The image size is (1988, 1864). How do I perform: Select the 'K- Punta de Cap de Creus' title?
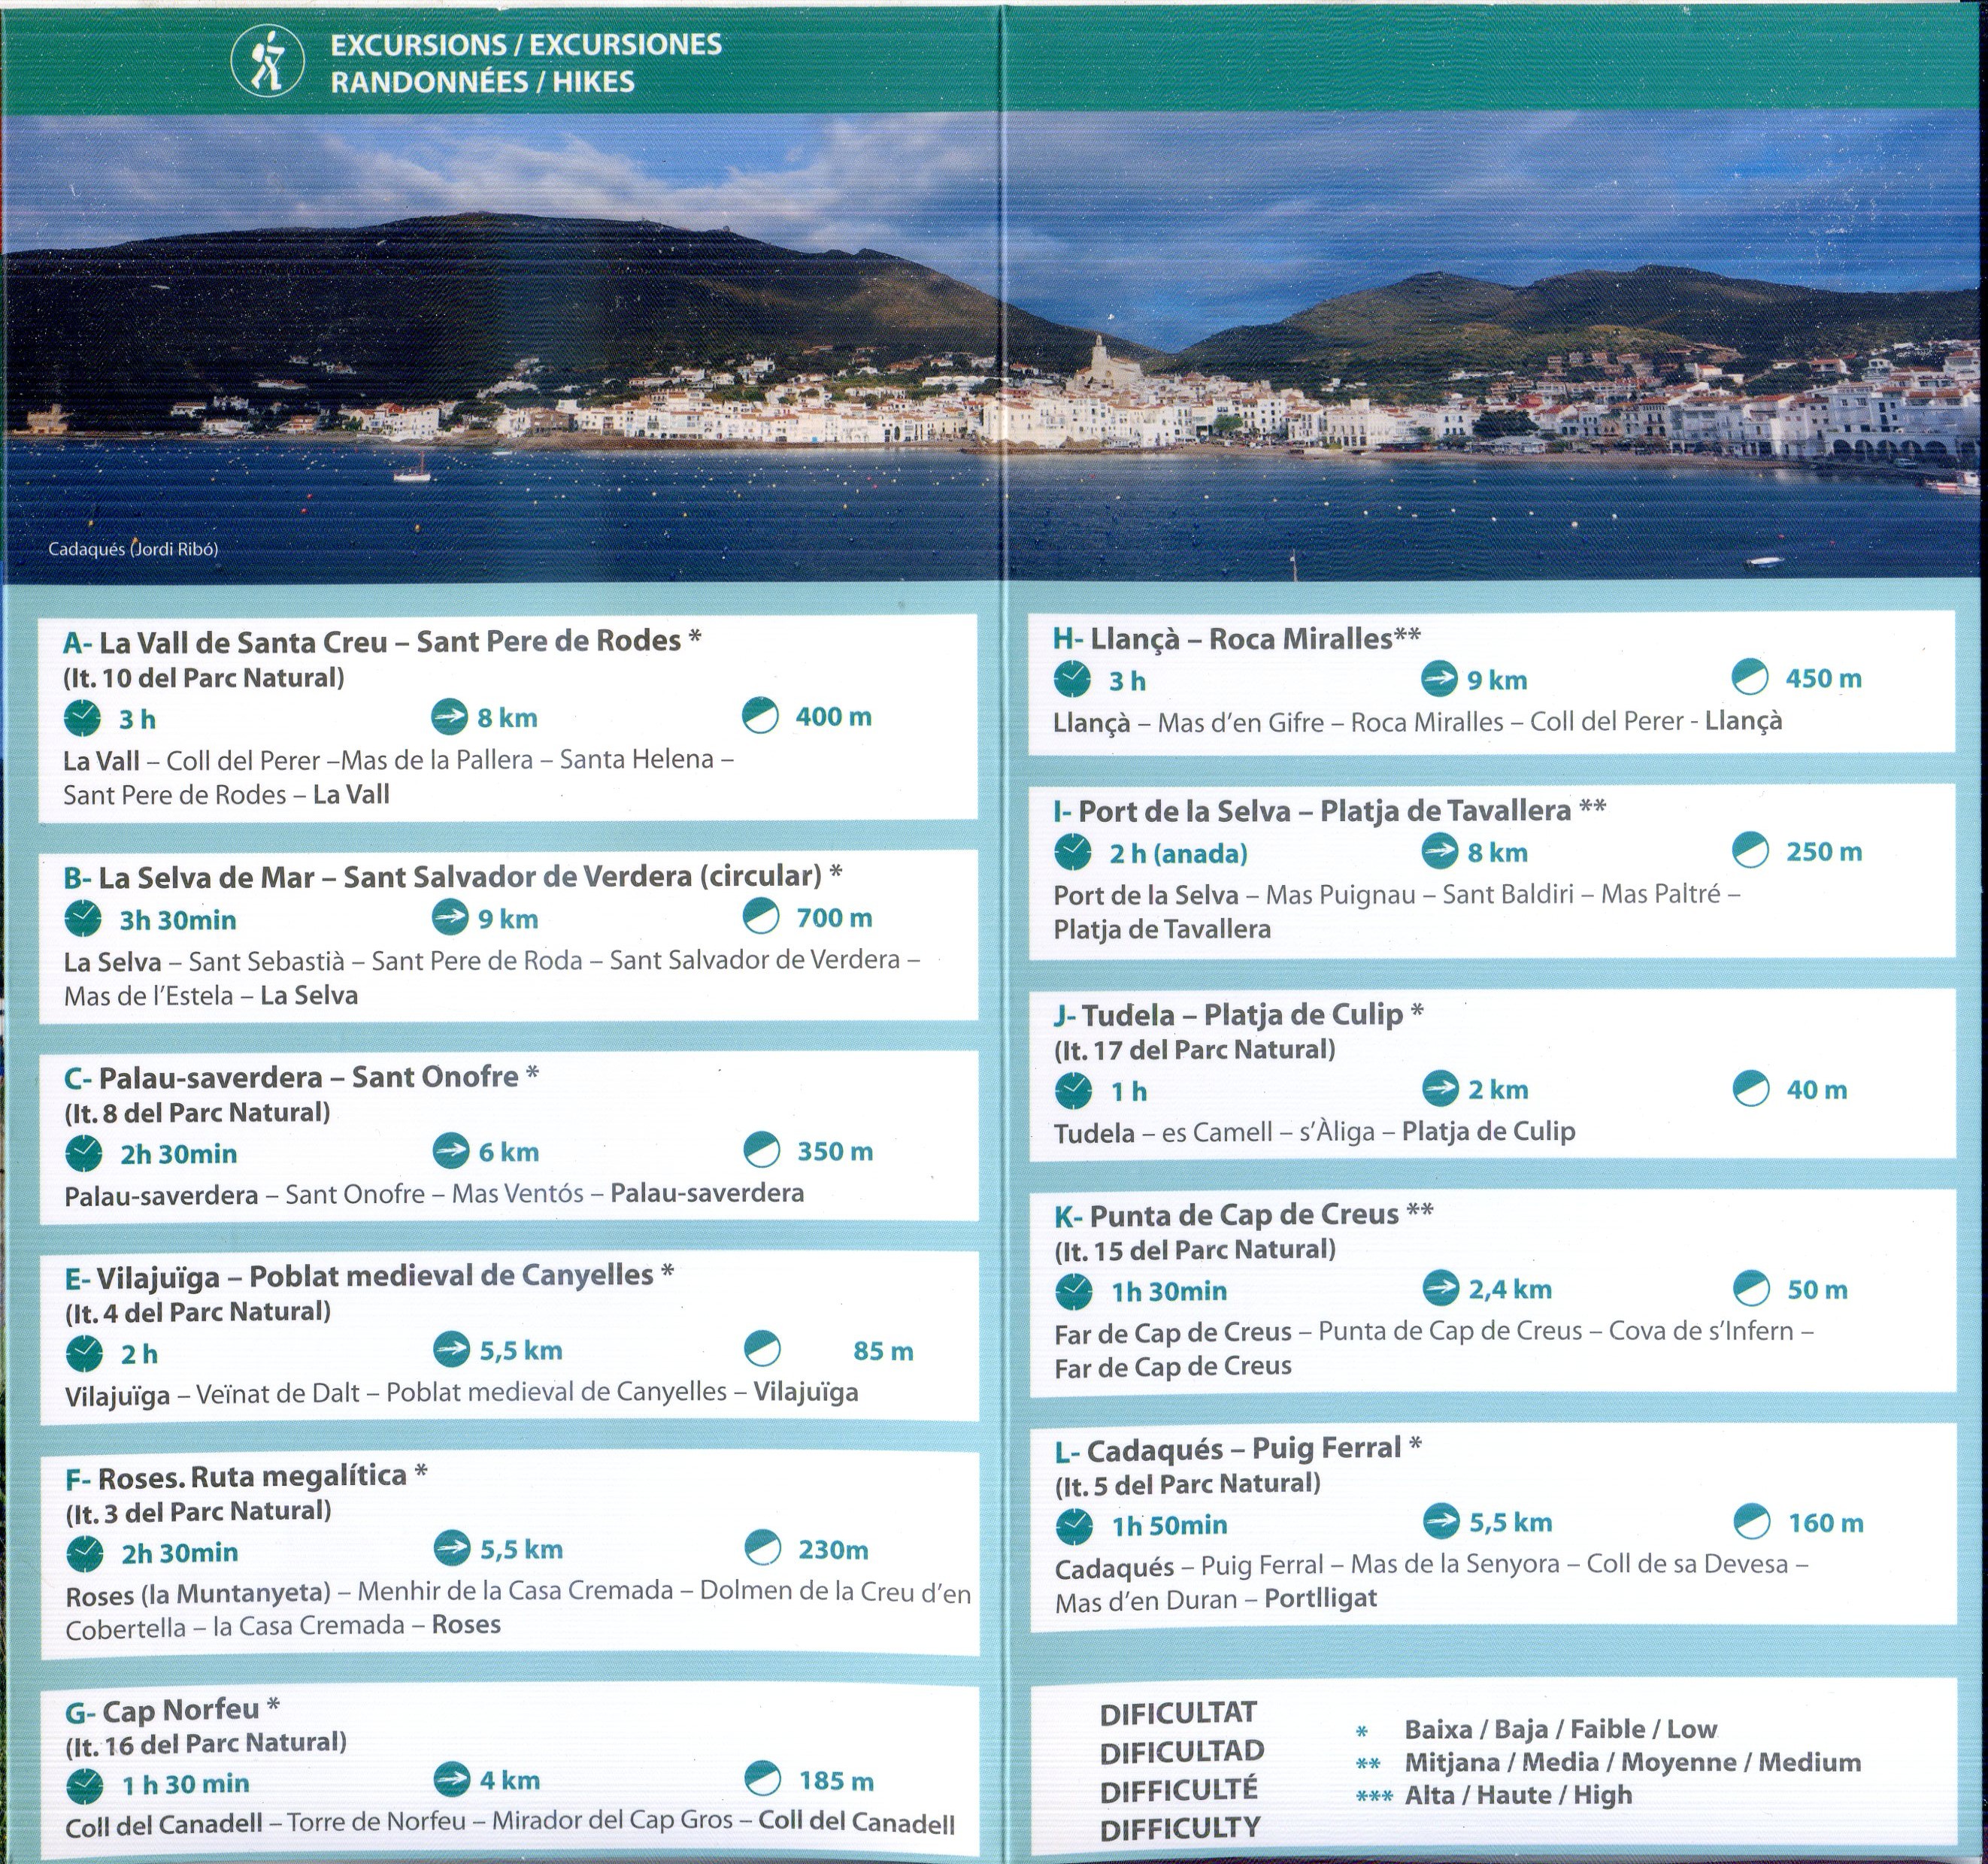coord(1243,1215)
